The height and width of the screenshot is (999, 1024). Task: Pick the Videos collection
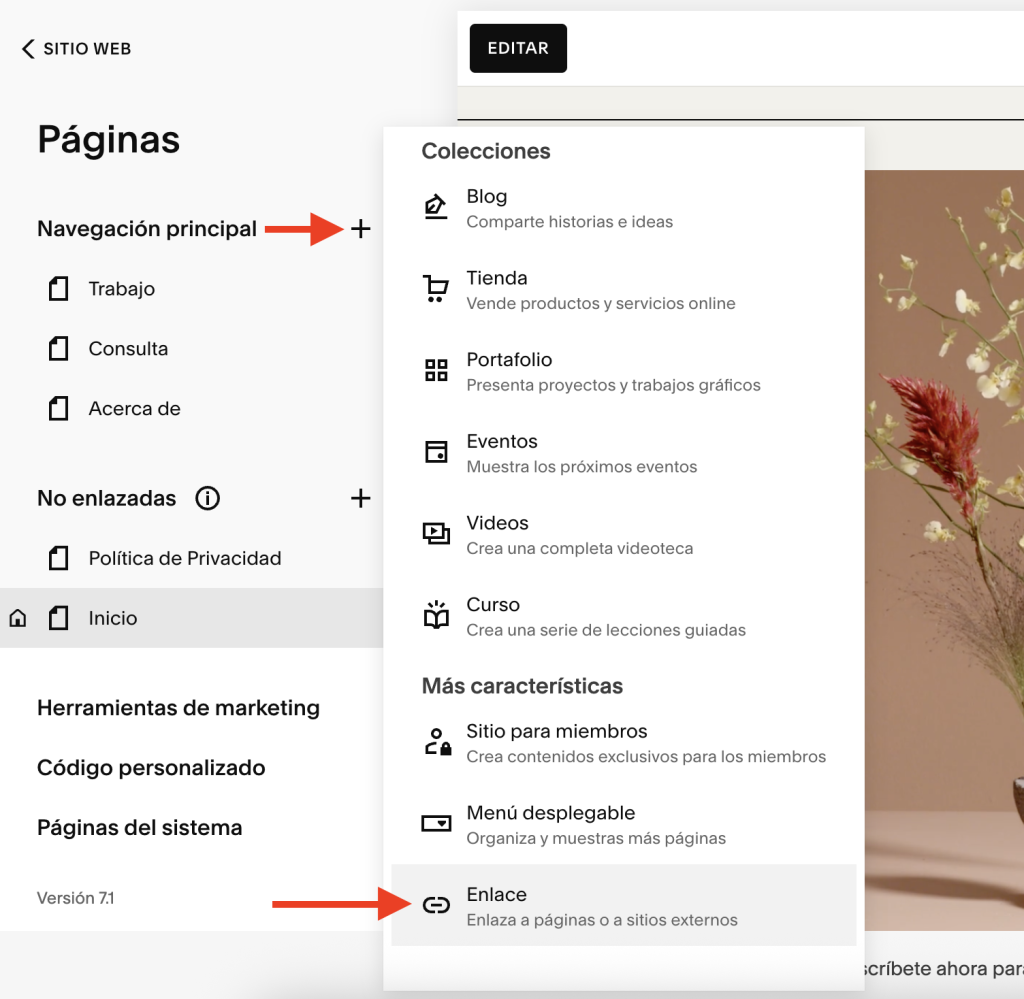pos(623,535)
